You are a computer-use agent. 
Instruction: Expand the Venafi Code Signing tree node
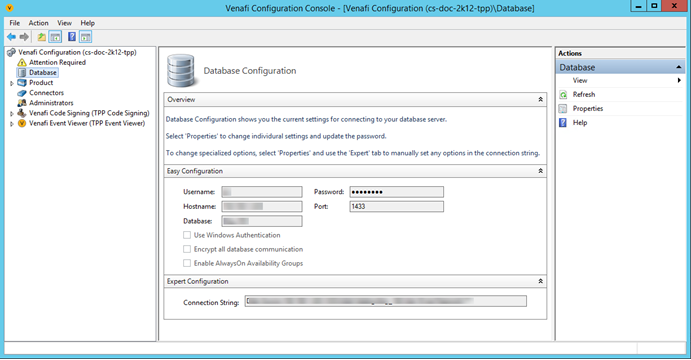(x=12, y=114)
